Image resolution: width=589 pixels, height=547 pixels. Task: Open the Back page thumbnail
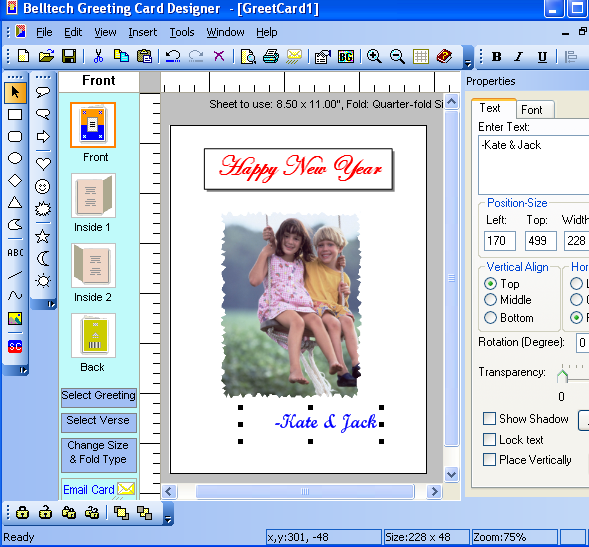pos(93,335)
